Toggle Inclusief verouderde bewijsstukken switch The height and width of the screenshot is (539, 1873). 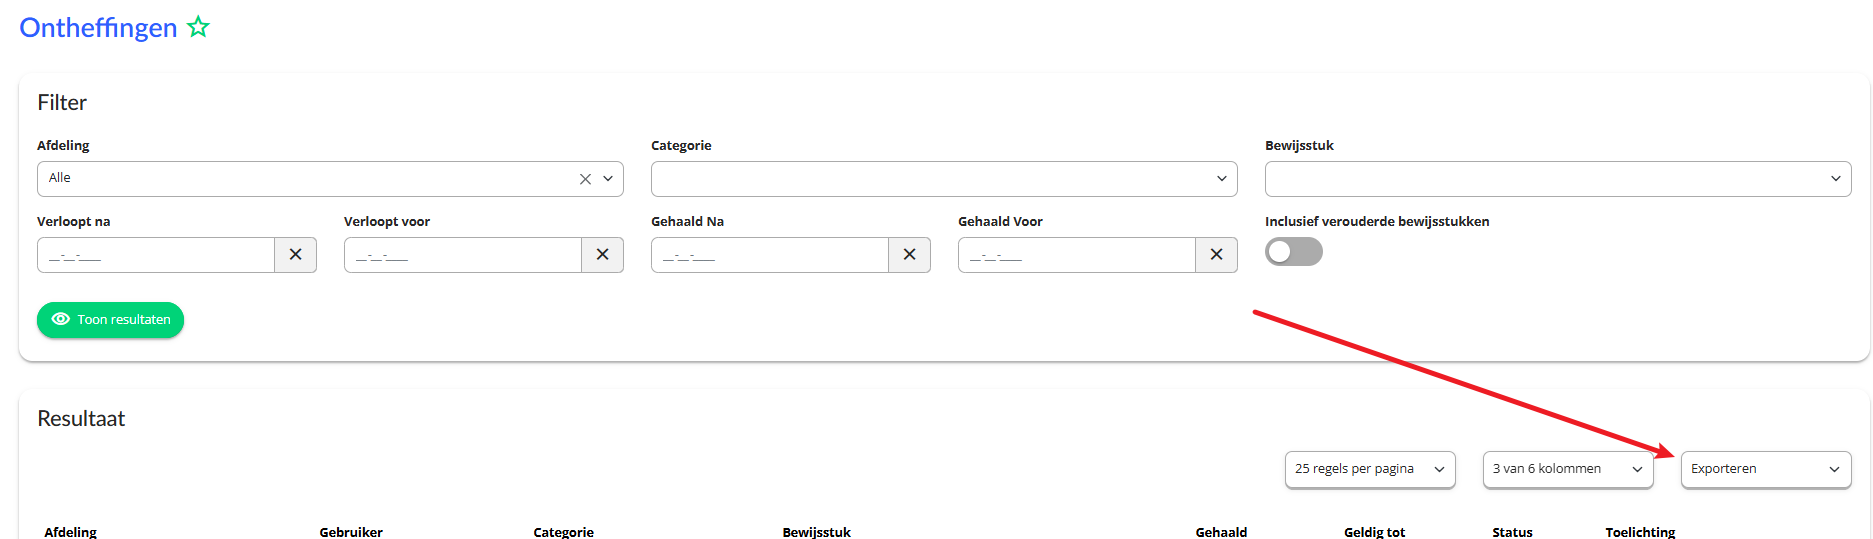(1293, 252)
